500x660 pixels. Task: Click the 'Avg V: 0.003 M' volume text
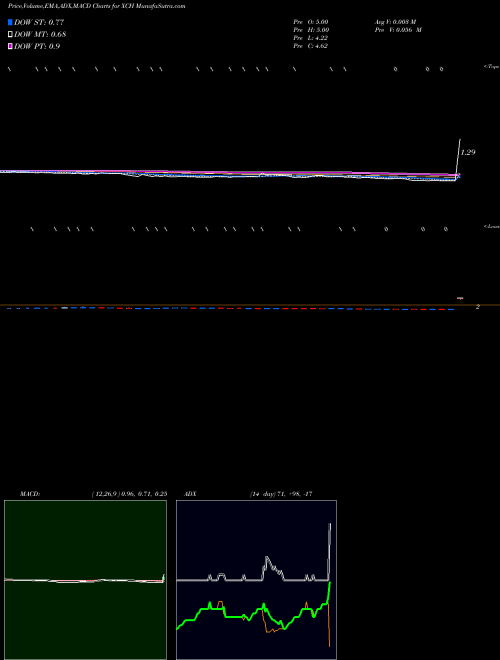coord(396,21)
